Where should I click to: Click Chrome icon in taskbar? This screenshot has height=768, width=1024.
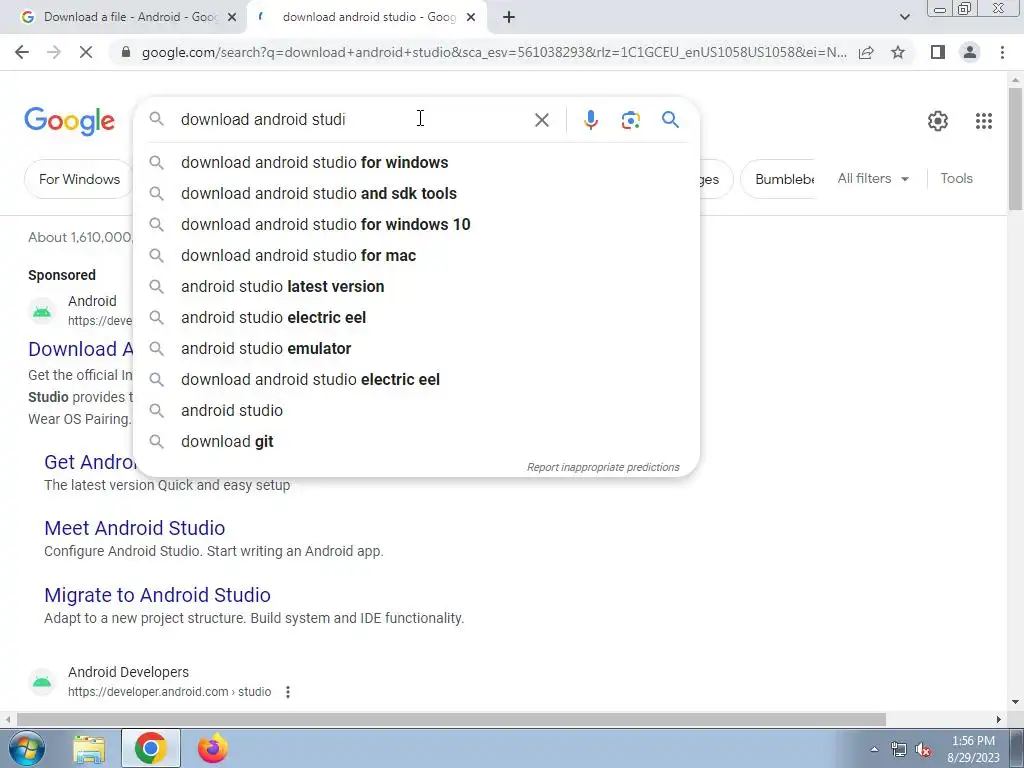tap(150, 748)
